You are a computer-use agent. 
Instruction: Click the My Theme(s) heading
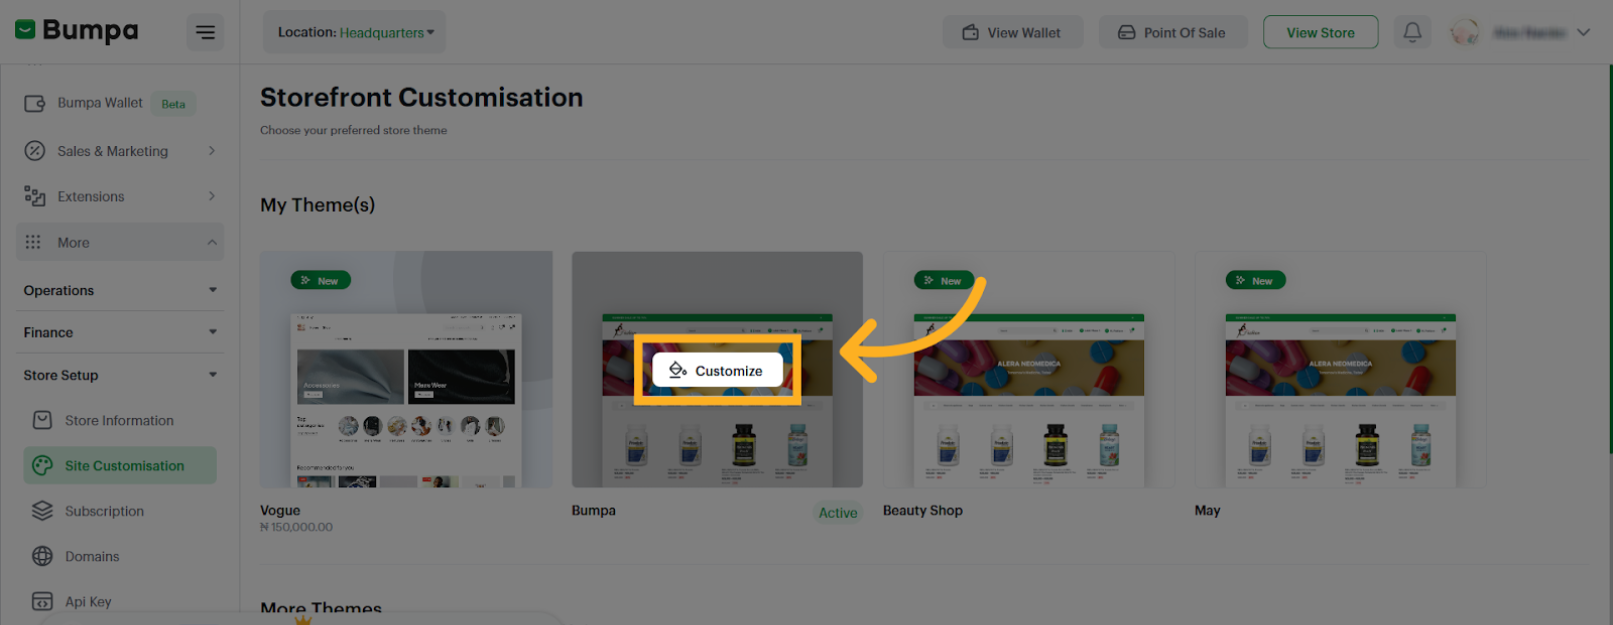[x=318, y=205]
